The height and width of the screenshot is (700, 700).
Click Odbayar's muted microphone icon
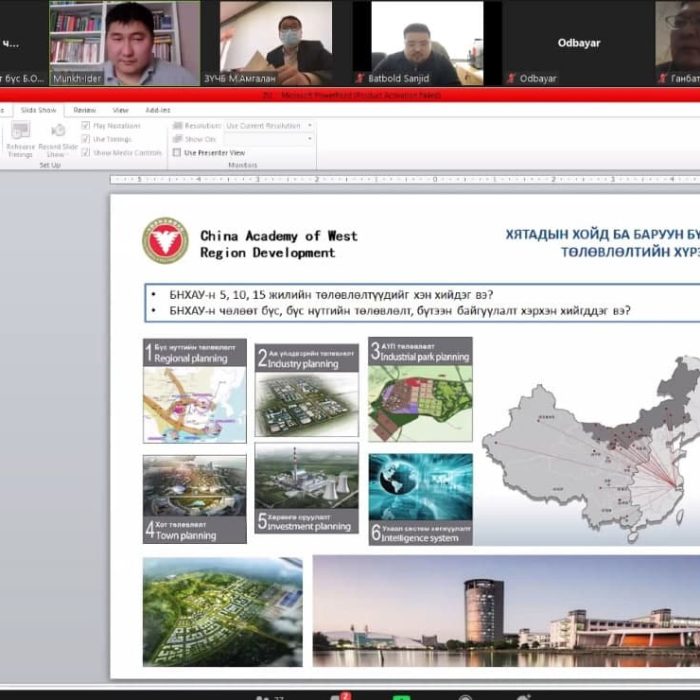click(512, 77)
